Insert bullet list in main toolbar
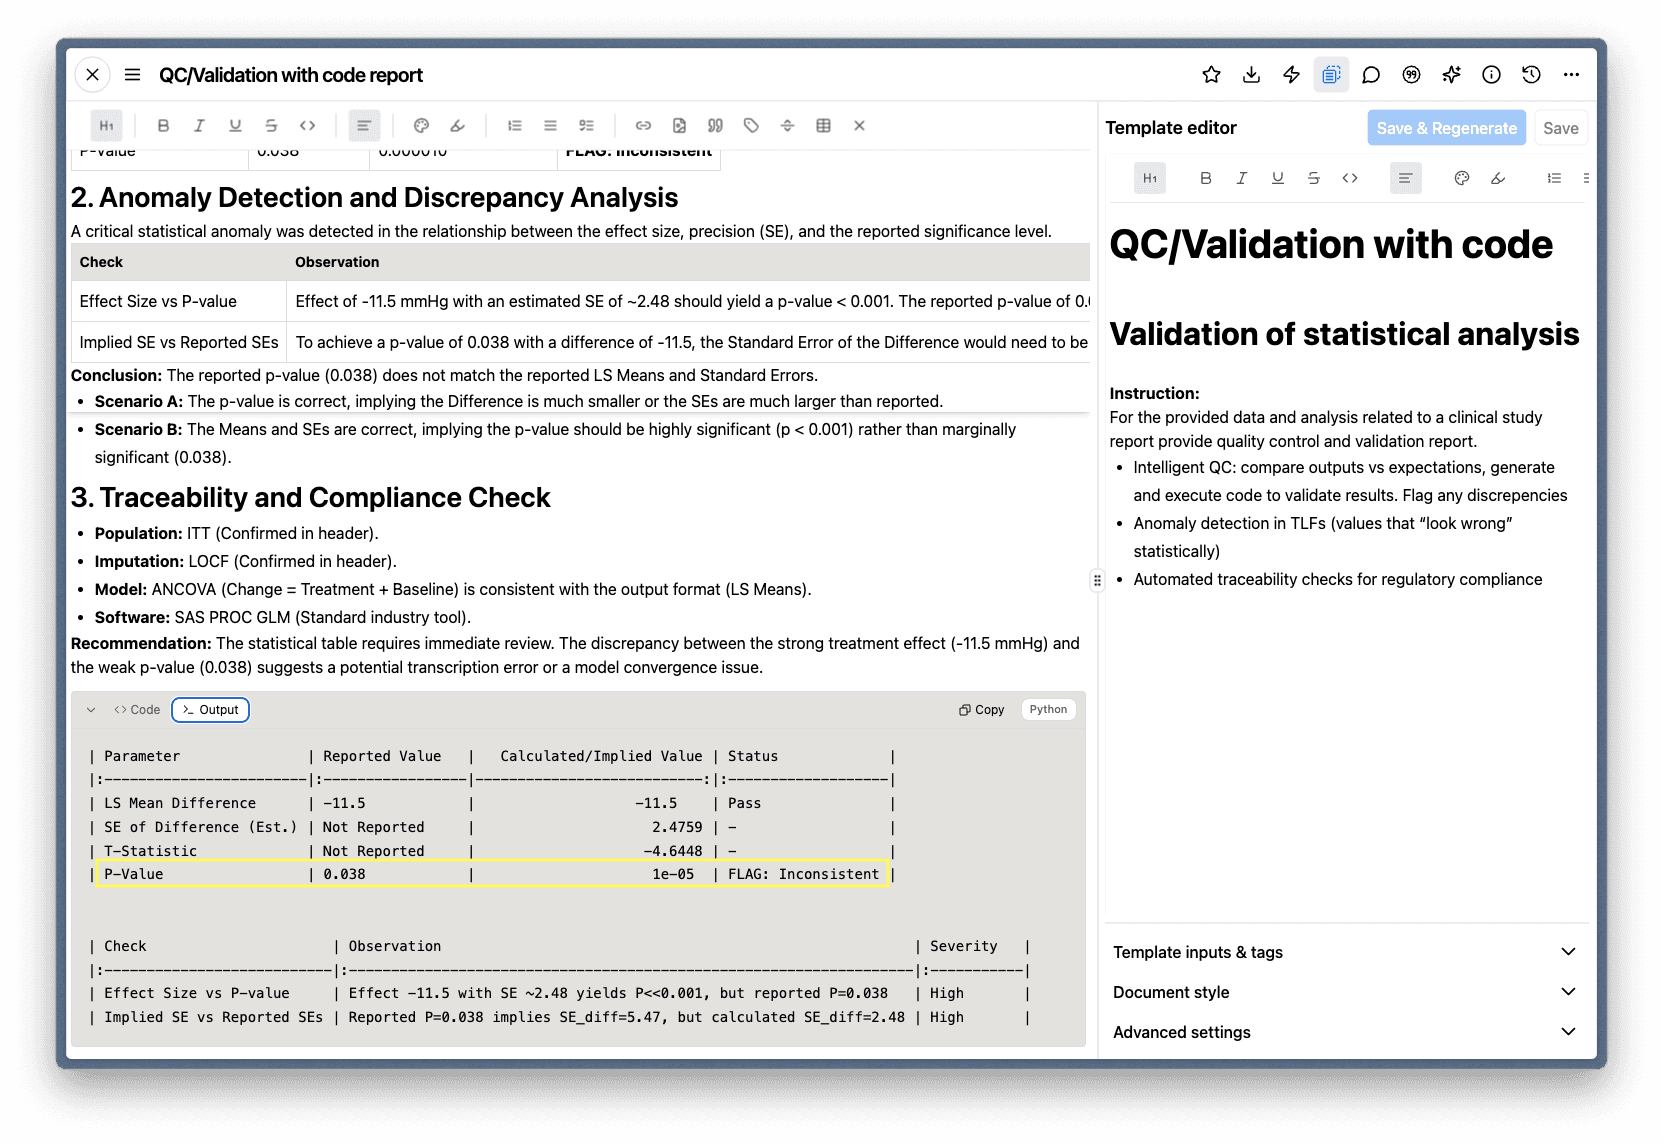This screenshot has width=1663, height=1143. [550, 126]
